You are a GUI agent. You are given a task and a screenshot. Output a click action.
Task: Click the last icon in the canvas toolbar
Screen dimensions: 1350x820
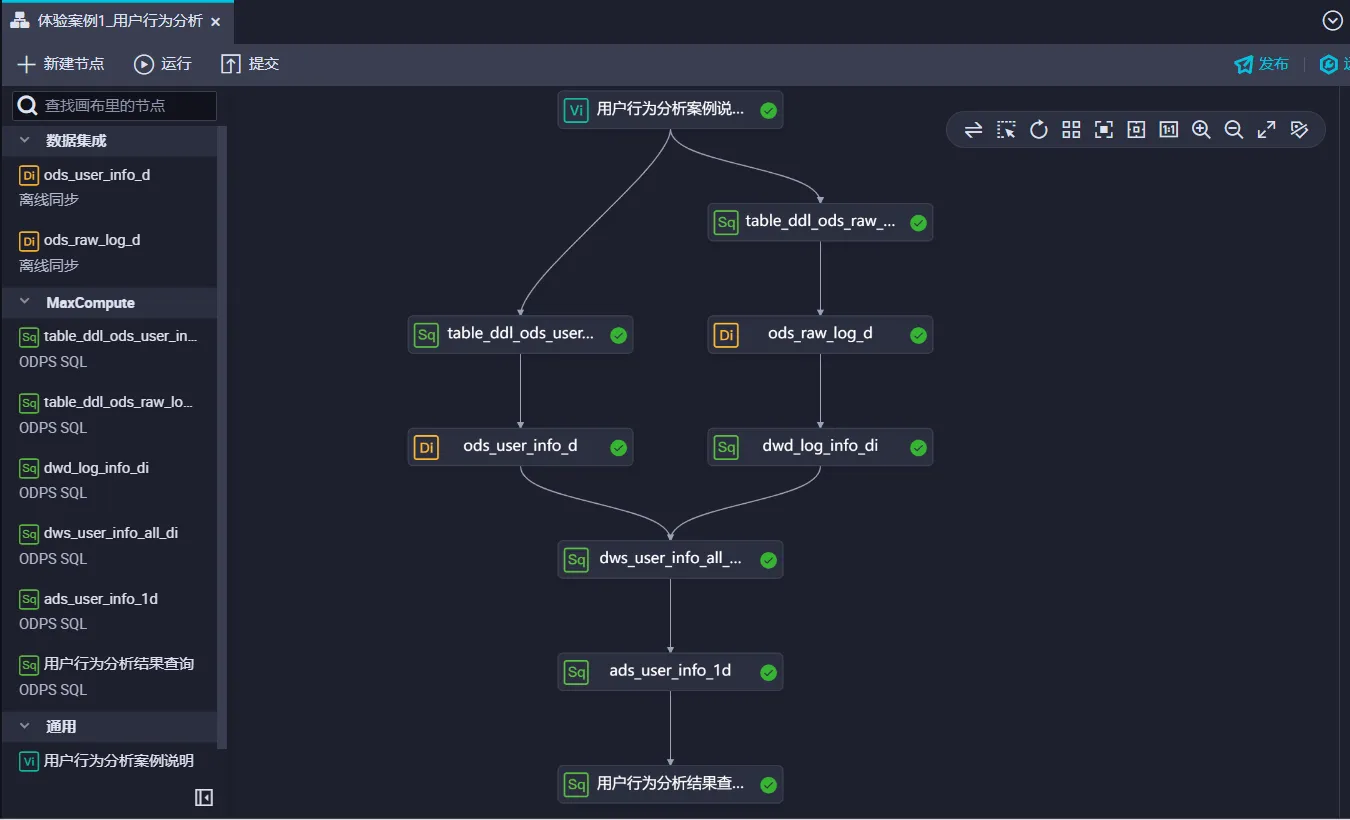click(1299, 130)
